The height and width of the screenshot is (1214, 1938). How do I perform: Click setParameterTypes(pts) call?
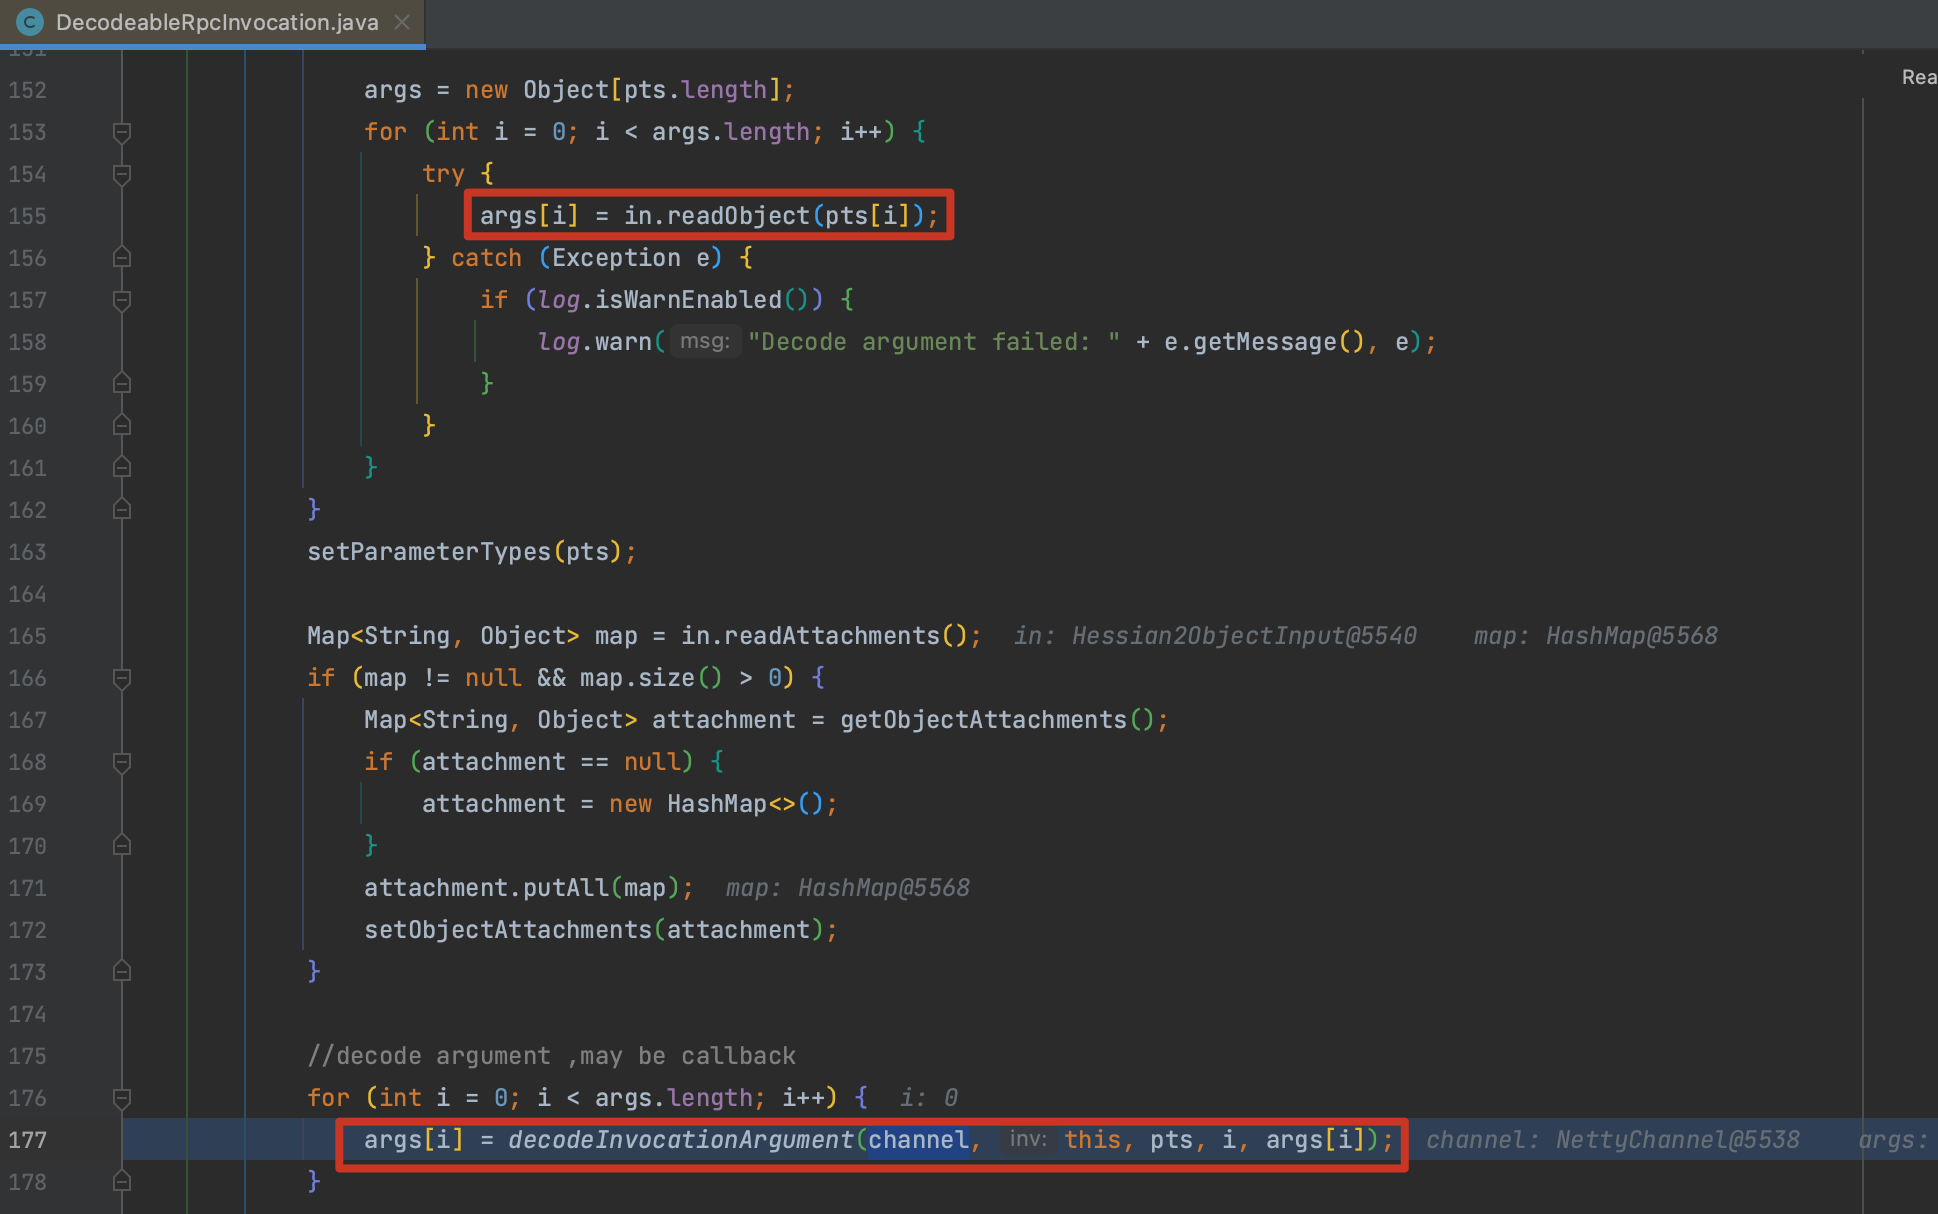coord(464,552)
